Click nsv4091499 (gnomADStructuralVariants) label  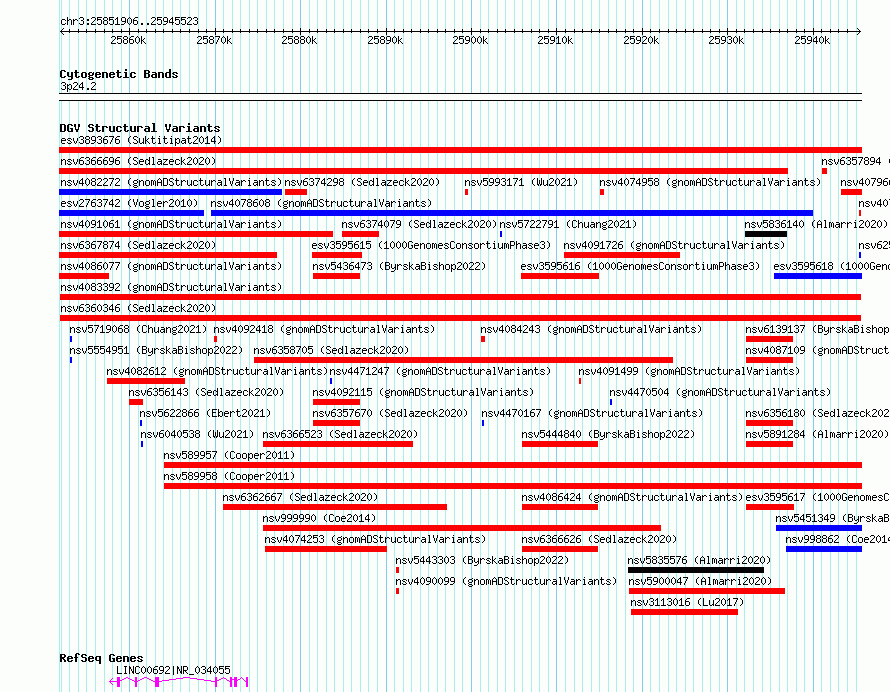(x=689, y=371)
